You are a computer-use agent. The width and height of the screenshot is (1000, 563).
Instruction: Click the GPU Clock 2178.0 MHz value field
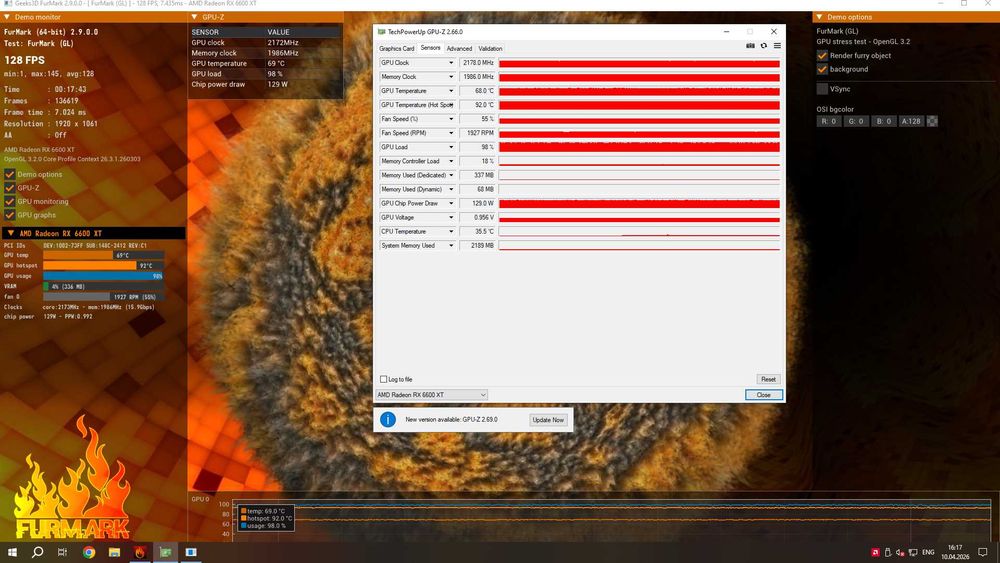pyautogui.click(x=478, y=62)
